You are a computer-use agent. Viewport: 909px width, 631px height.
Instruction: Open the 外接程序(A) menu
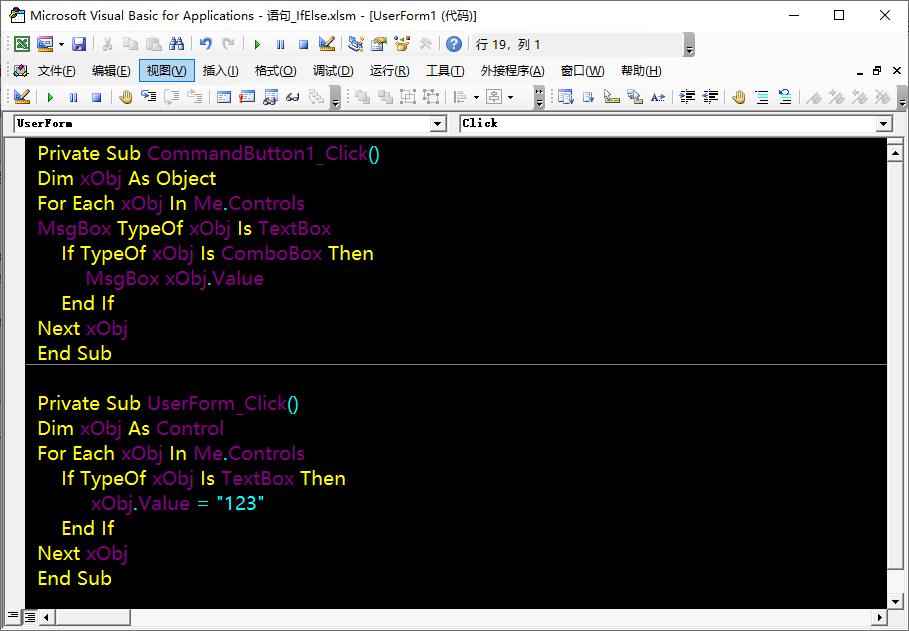(x=512, y=71)
